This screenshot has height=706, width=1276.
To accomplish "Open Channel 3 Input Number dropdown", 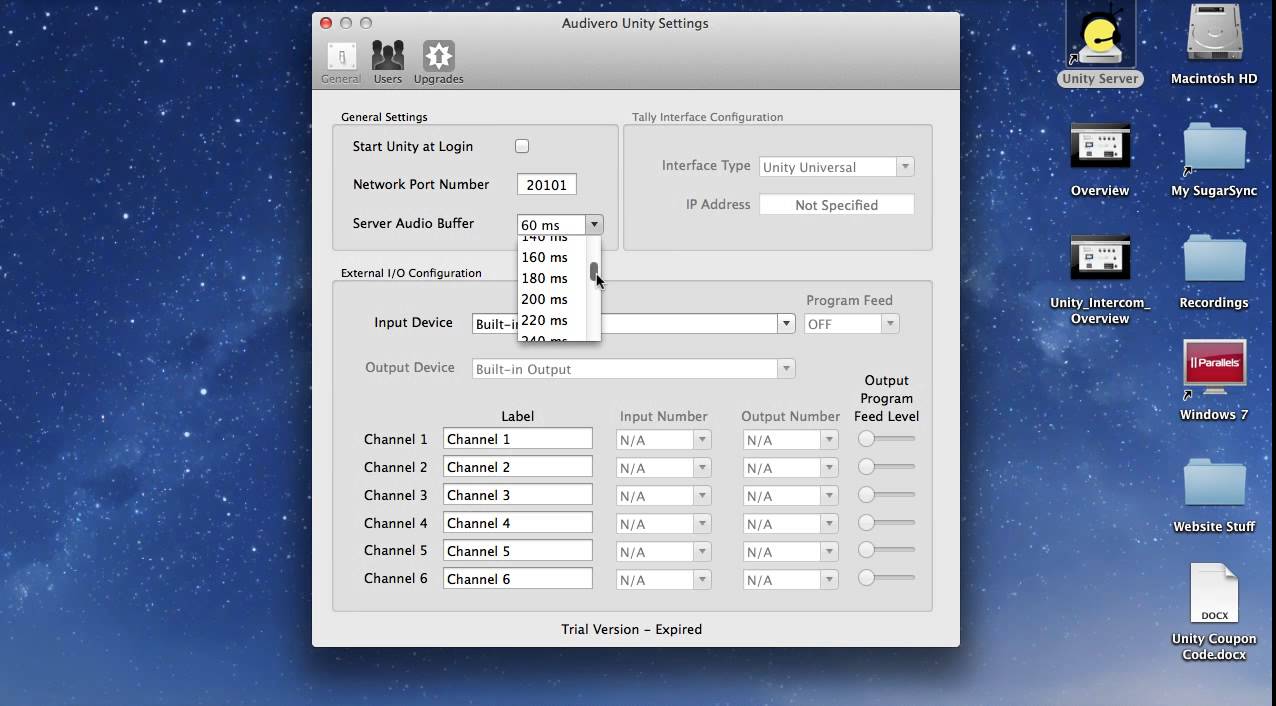I will pos(664,496).
